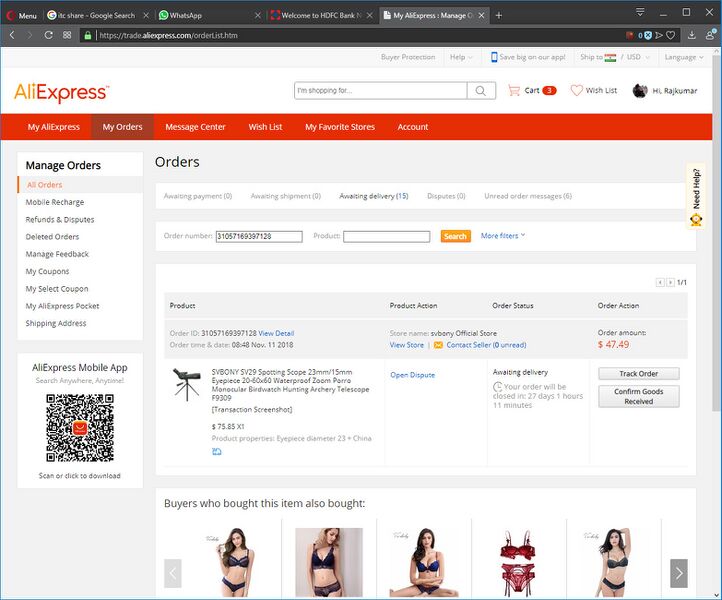Focus the Product filter field
The image size is (722, 600).
click(x=386, y=236)
